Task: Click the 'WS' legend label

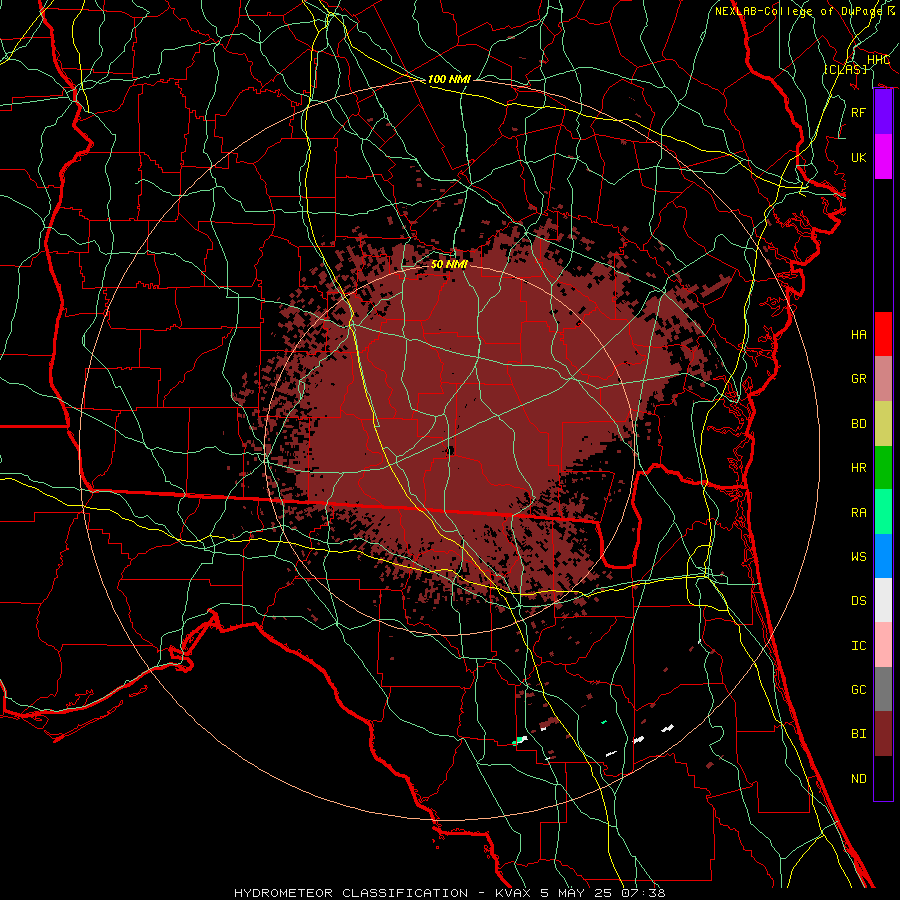Action: point(859,557)
